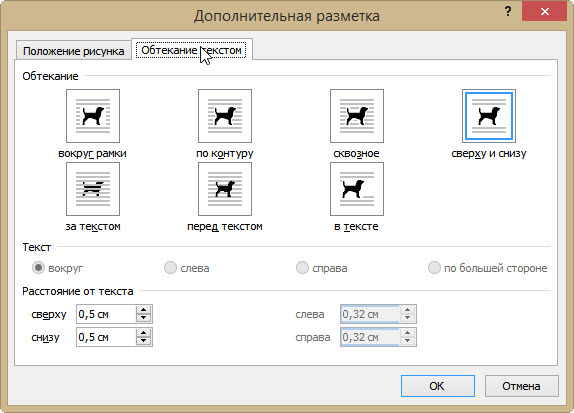Select the 'слева' text radio button
Screen dimensions: 574x413
pos(170,268)
